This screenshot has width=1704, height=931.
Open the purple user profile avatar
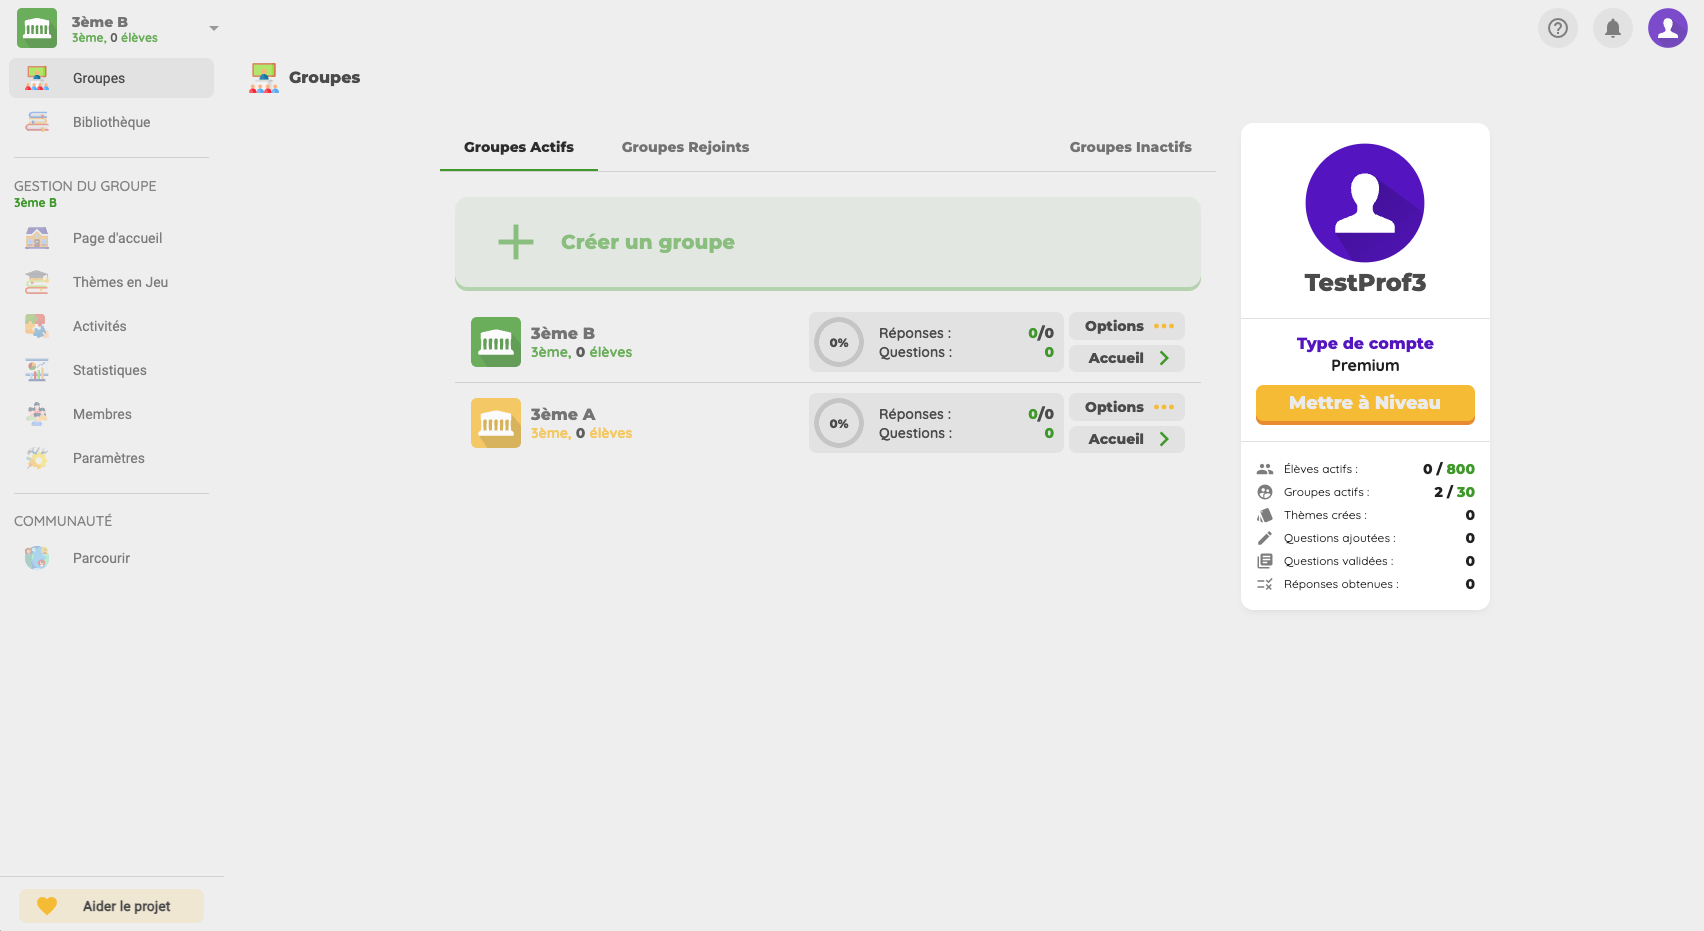coord(1667,28)
